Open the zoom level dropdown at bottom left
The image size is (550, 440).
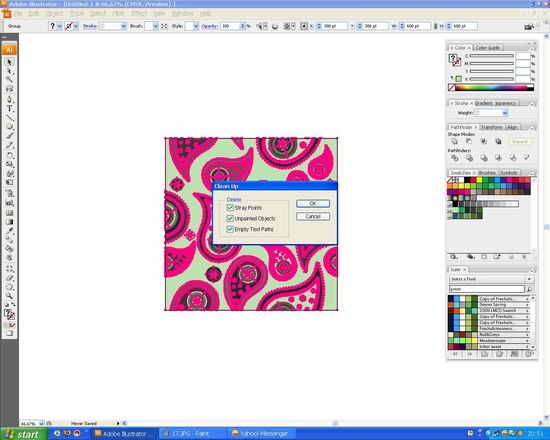pyautogui.click(x=41, y=423)
